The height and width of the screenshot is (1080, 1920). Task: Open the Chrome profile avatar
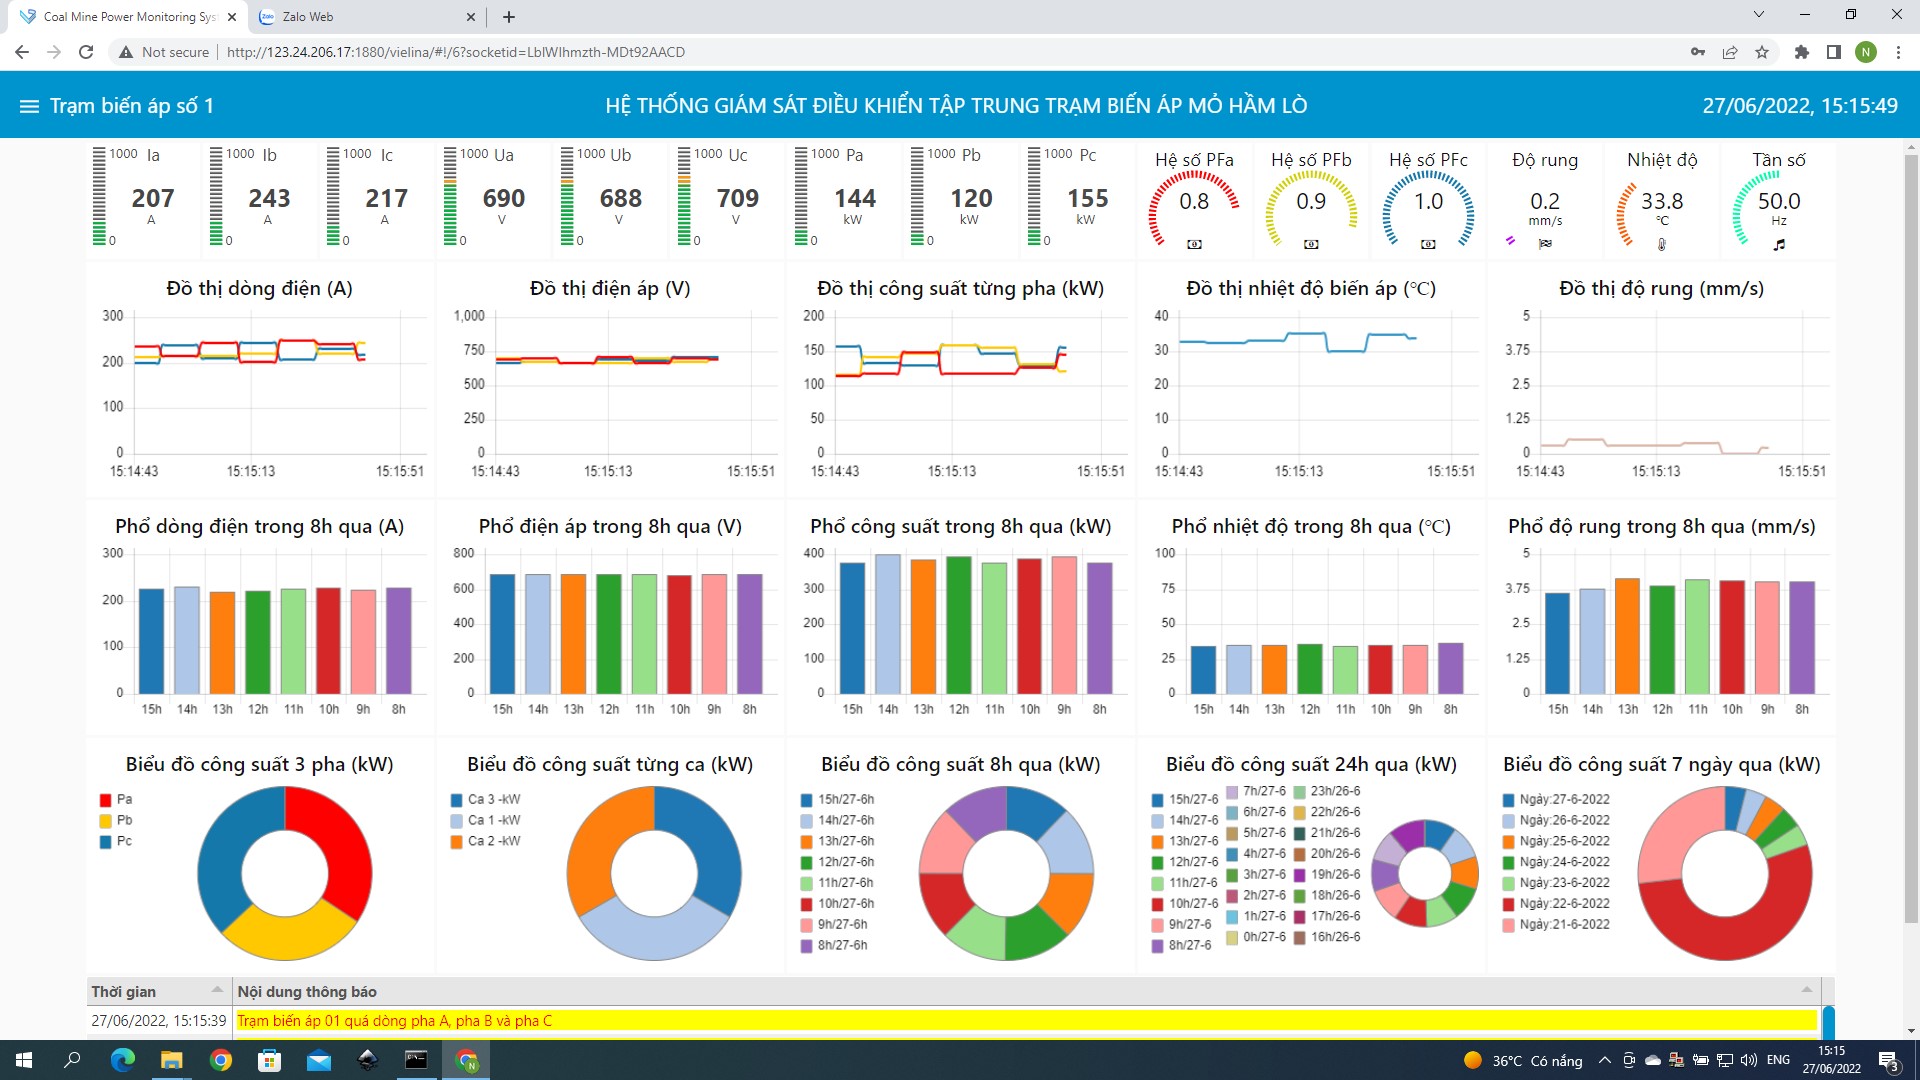(1866, 52)
